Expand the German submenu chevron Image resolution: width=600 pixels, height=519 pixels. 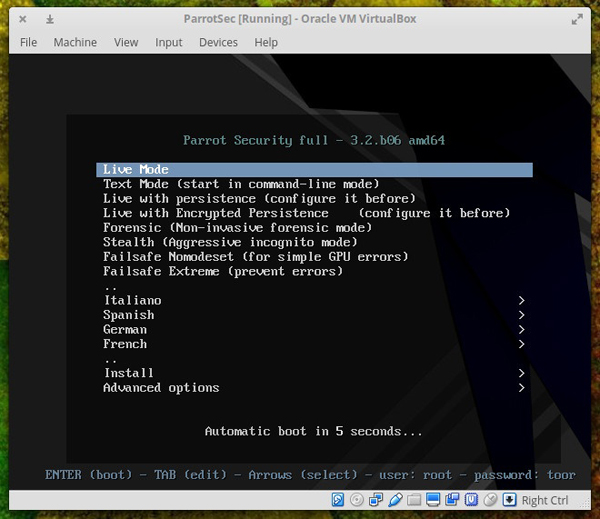coord(521,330)
